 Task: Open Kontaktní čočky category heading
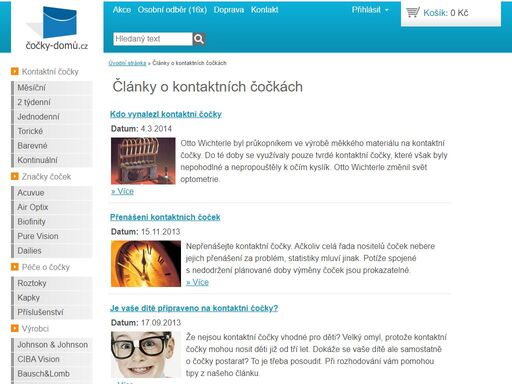[50, 71]
